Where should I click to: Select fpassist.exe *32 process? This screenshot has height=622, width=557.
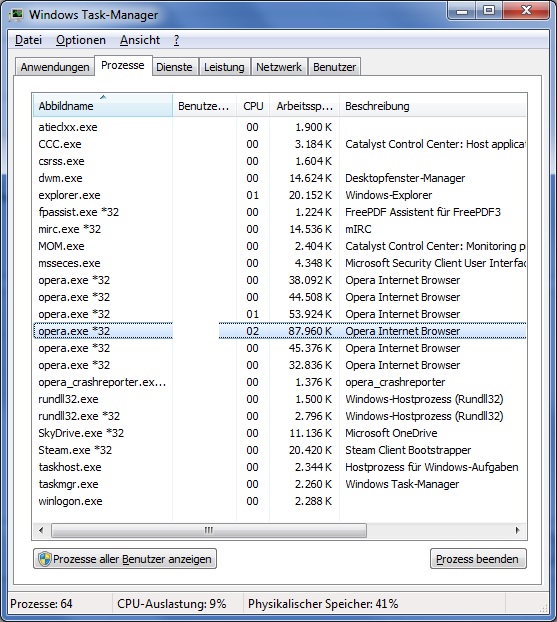coord(280,212)
